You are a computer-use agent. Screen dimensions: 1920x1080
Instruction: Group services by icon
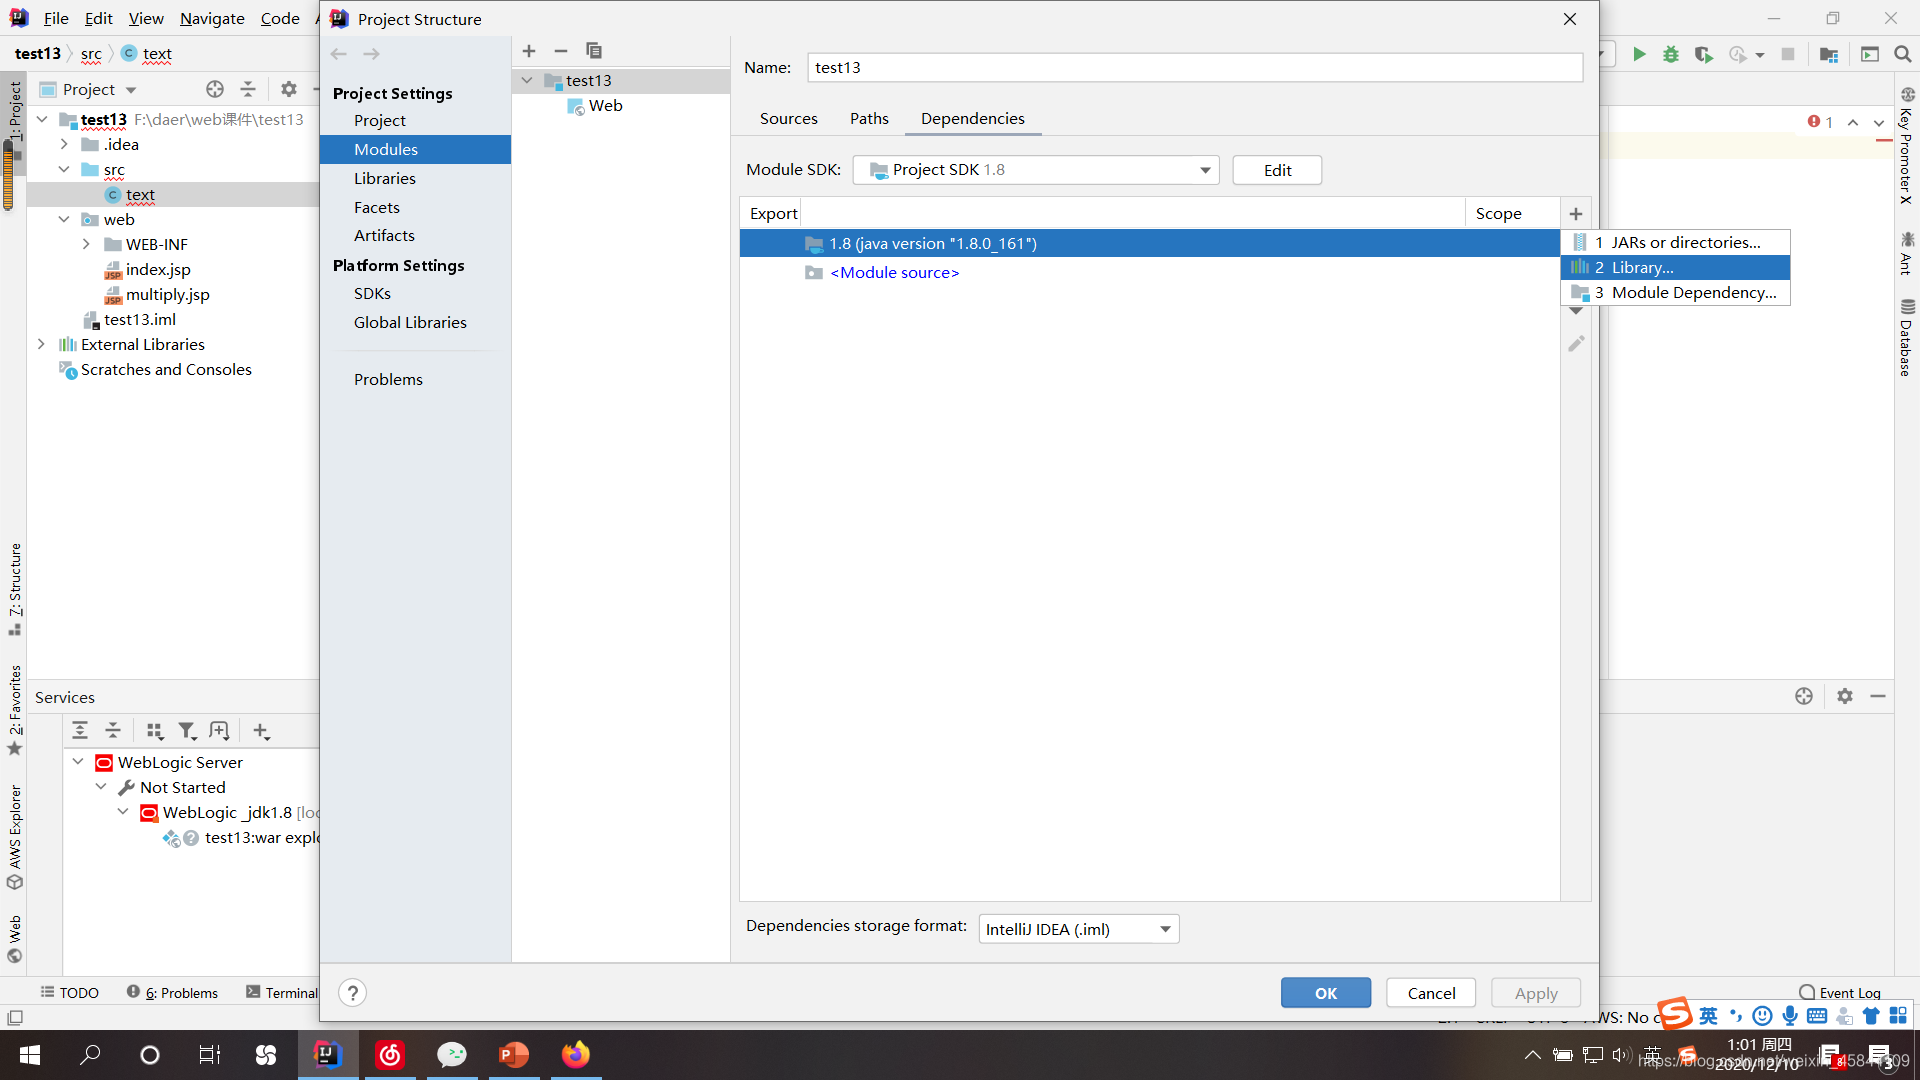tap(154, 731)
